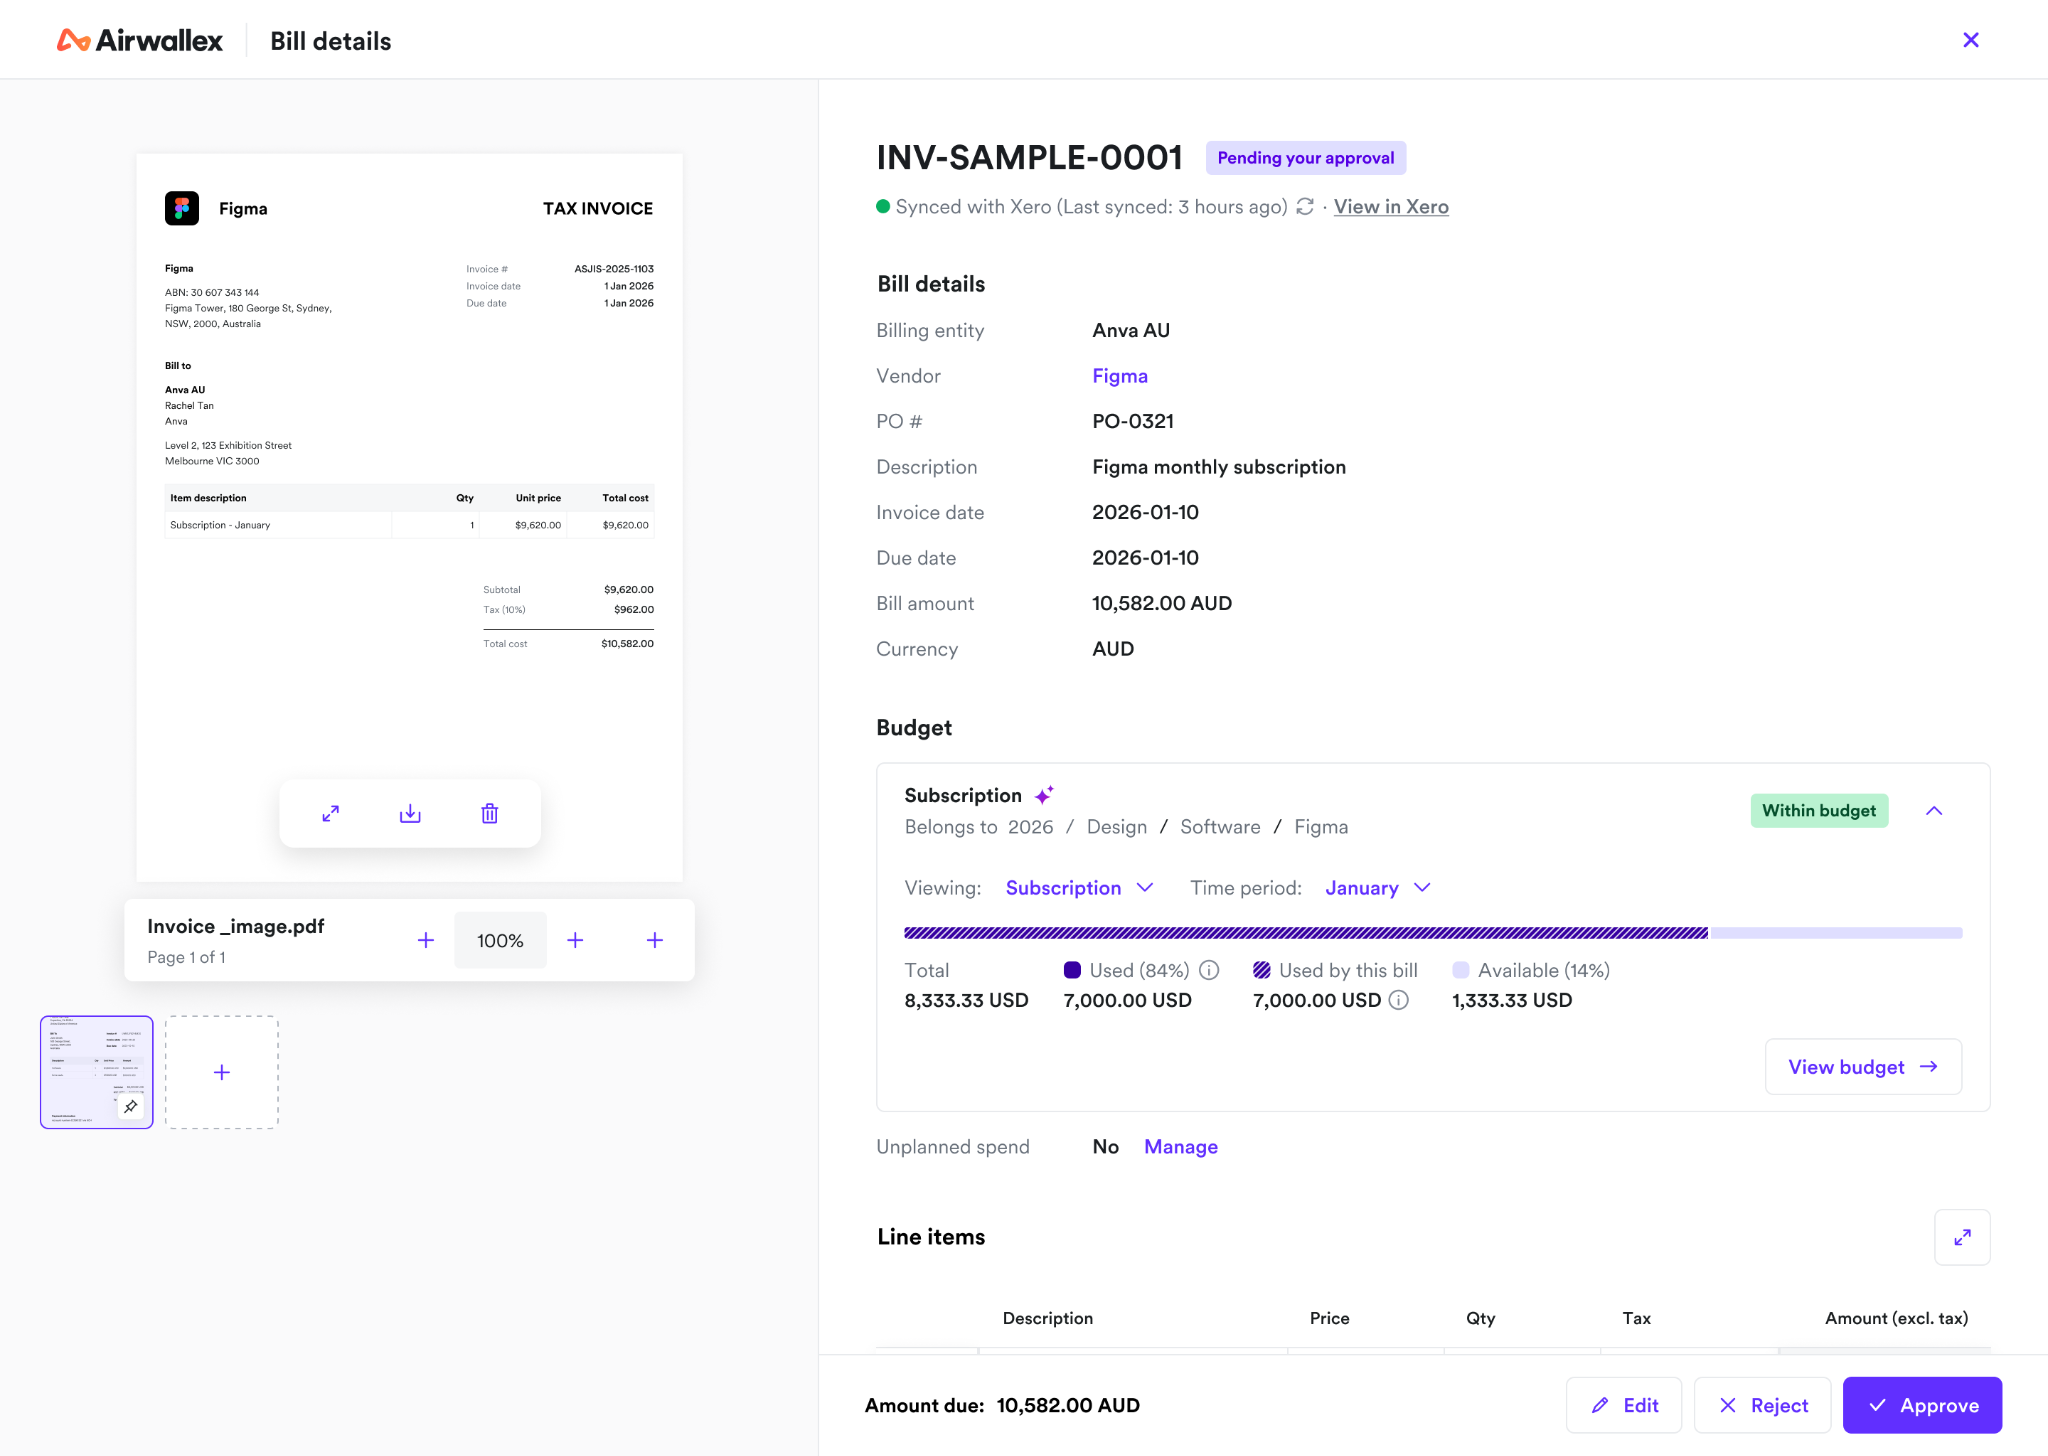Click Manage for unplanned spend

pos(1181,1147)
